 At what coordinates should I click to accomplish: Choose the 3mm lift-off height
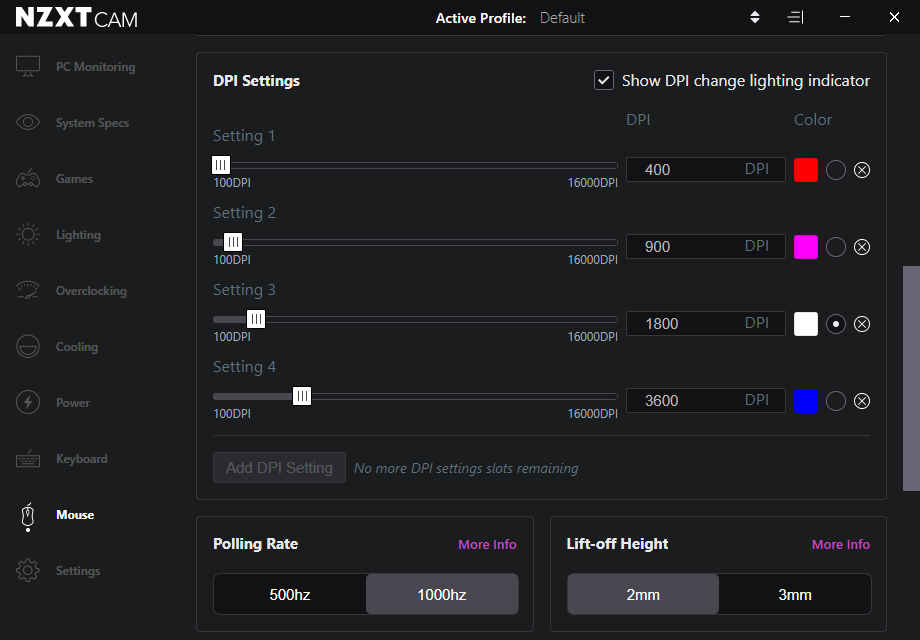794,594
